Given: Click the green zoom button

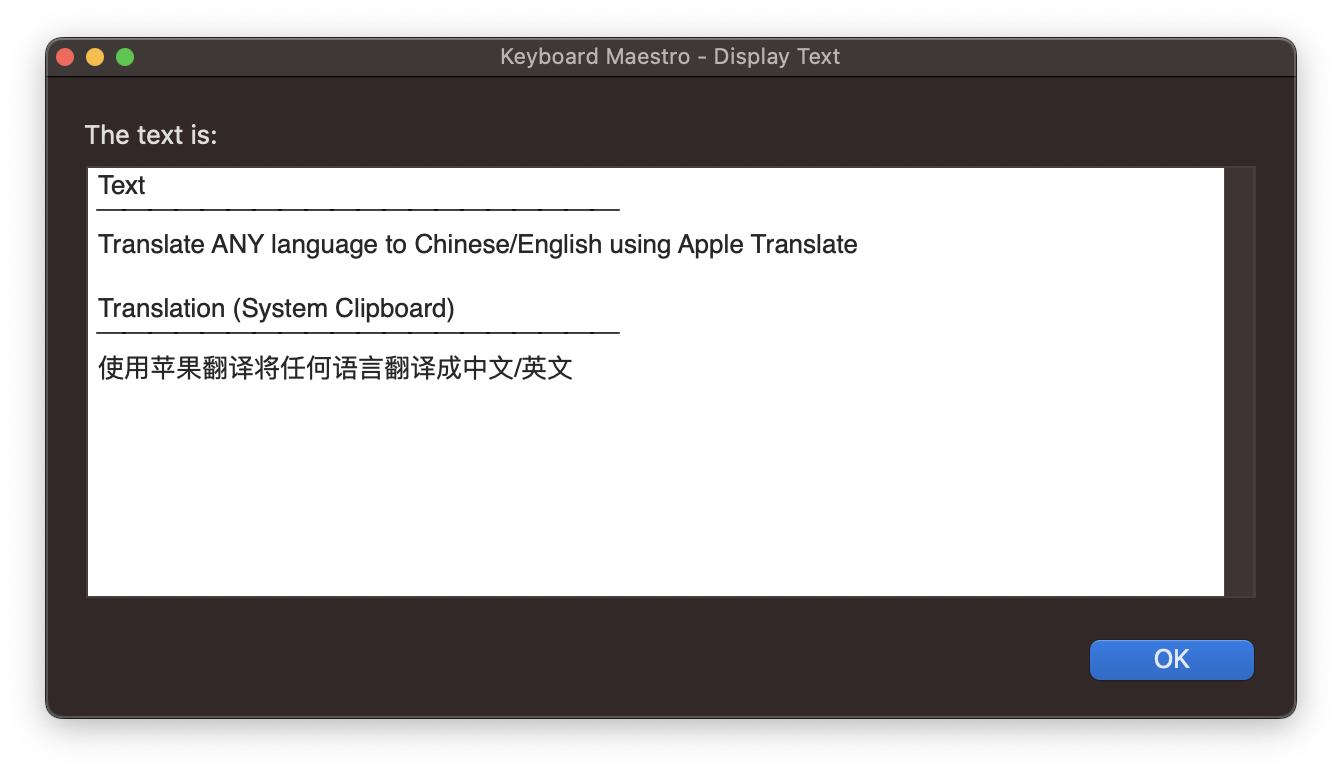Looking at the screenshot, I should (x=125, y=57).
